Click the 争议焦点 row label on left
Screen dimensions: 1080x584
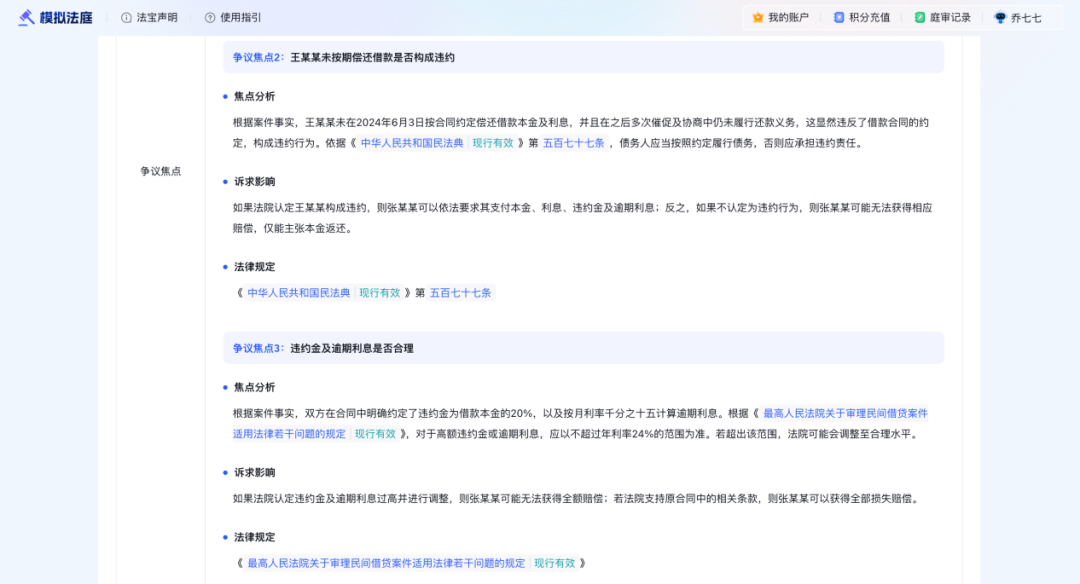(x=160, y=171)
